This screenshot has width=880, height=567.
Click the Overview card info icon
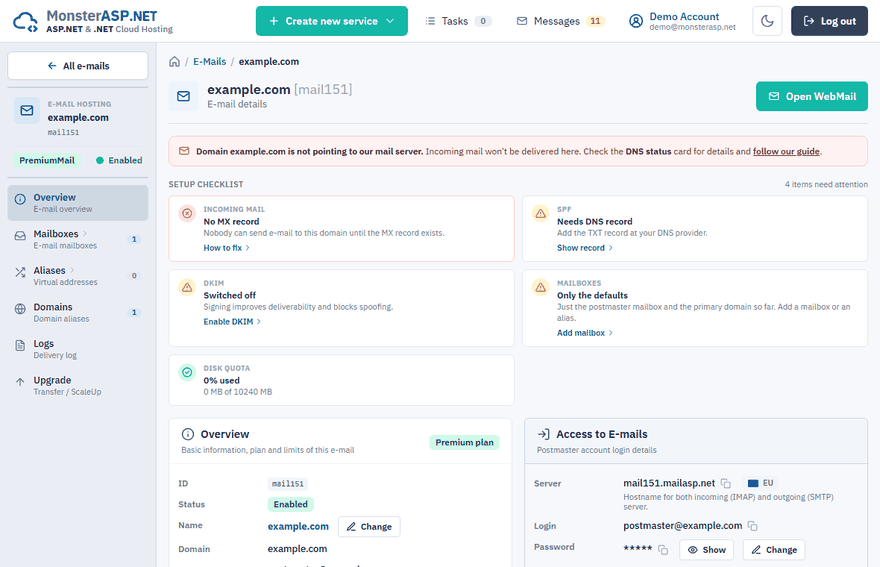click(188, 434)
